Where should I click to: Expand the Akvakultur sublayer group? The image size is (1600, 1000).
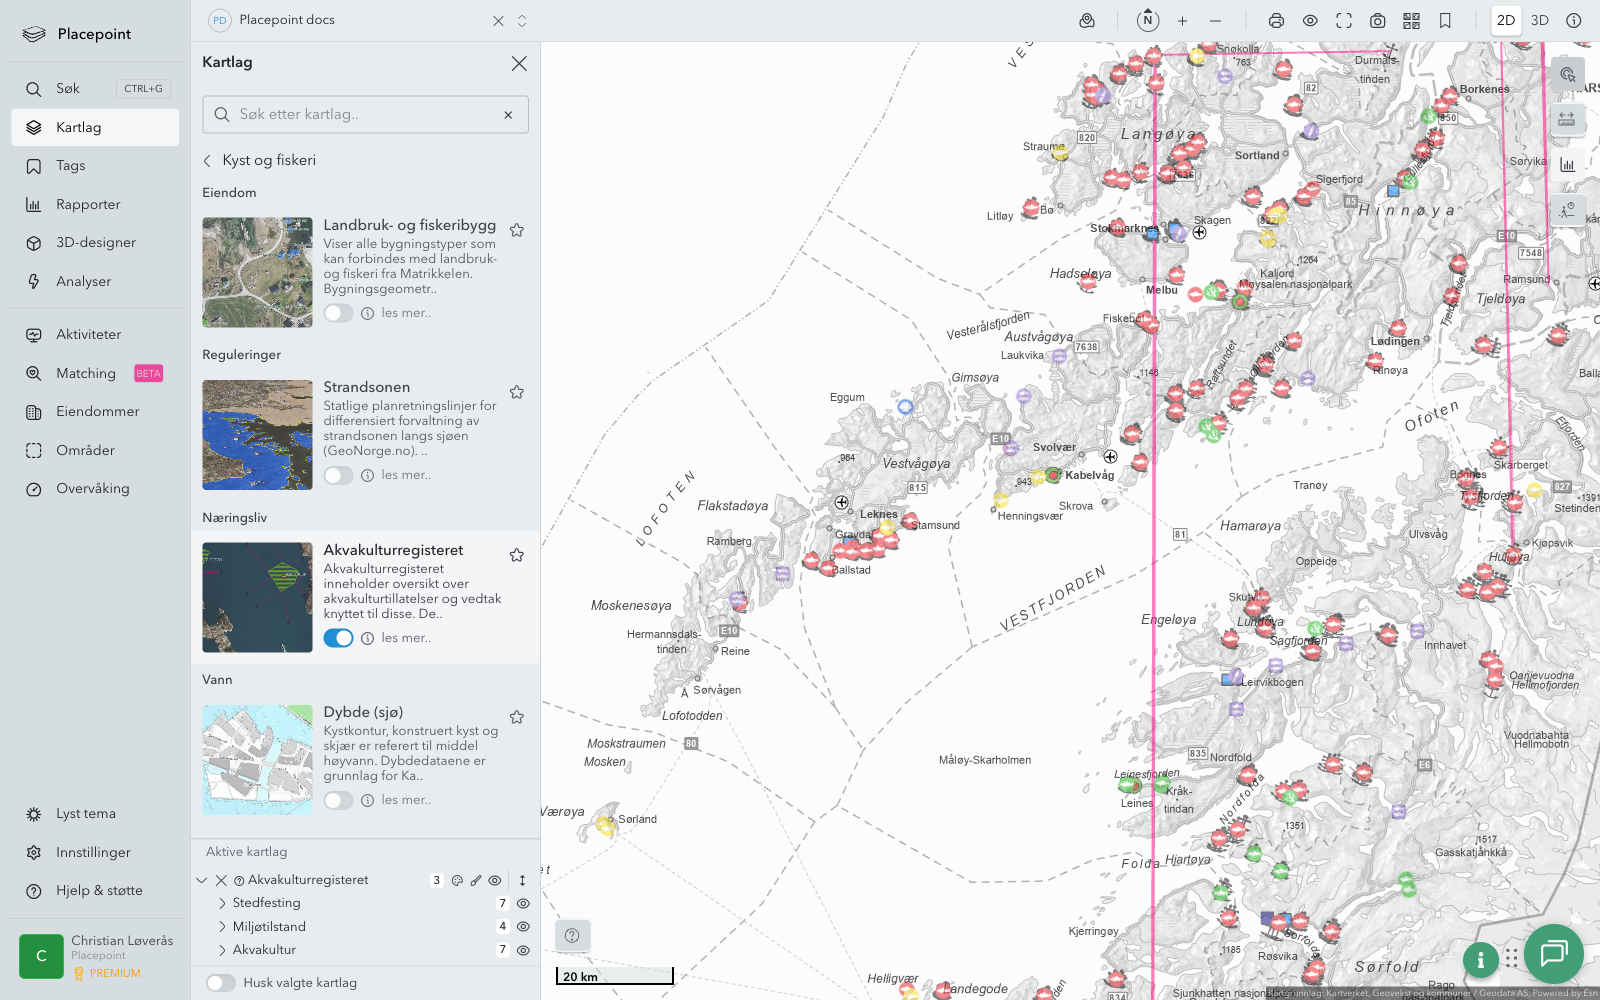tap(222, 950)
